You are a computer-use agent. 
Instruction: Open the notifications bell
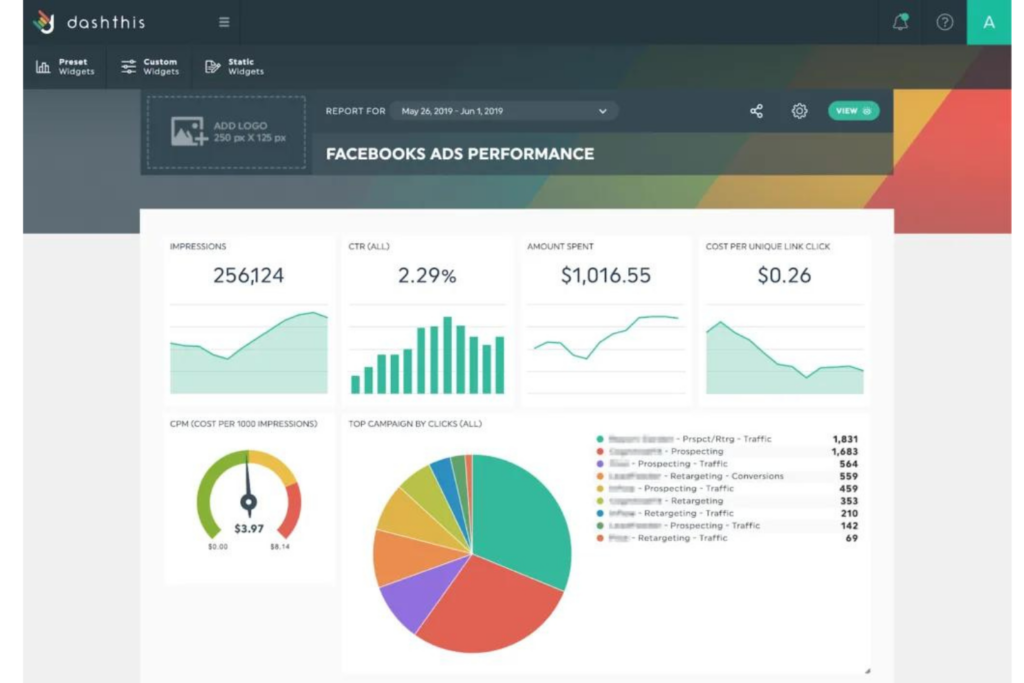click(901, 22)
